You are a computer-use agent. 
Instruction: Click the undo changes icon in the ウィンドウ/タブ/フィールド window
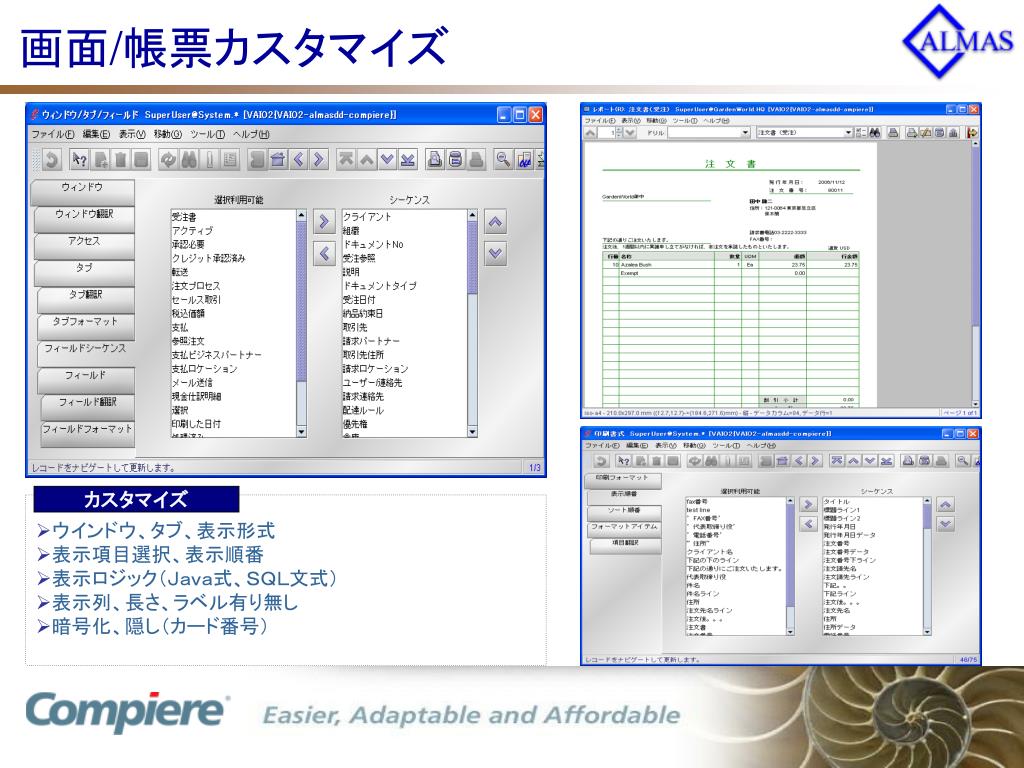[51, 160]
